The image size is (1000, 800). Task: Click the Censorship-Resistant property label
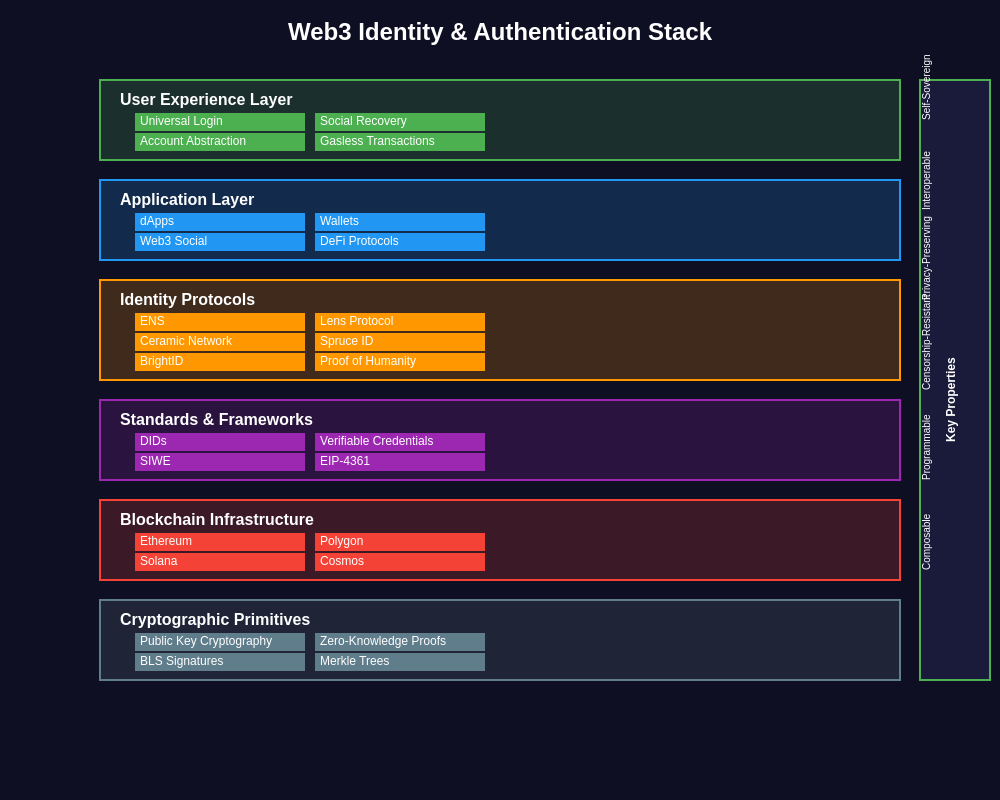pos(927,342)
